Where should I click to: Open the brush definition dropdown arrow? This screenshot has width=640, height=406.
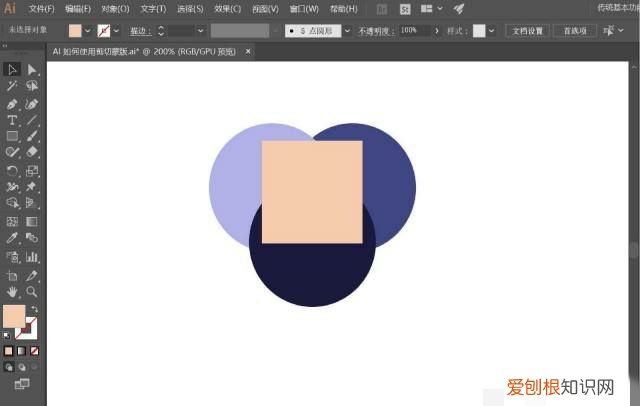347,31
